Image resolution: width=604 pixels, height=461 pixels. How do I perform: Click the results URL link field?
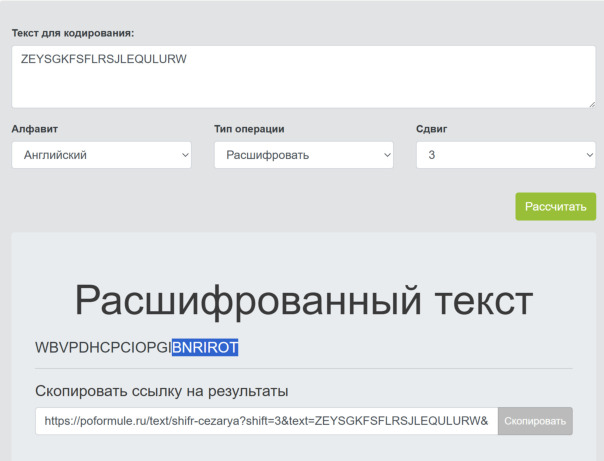pyautogui.click(x=266, y=421)
